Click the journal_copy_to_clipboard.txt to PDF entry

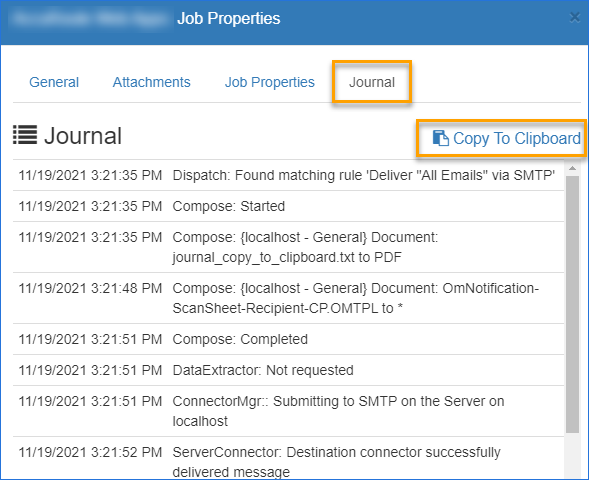[288, 247]
